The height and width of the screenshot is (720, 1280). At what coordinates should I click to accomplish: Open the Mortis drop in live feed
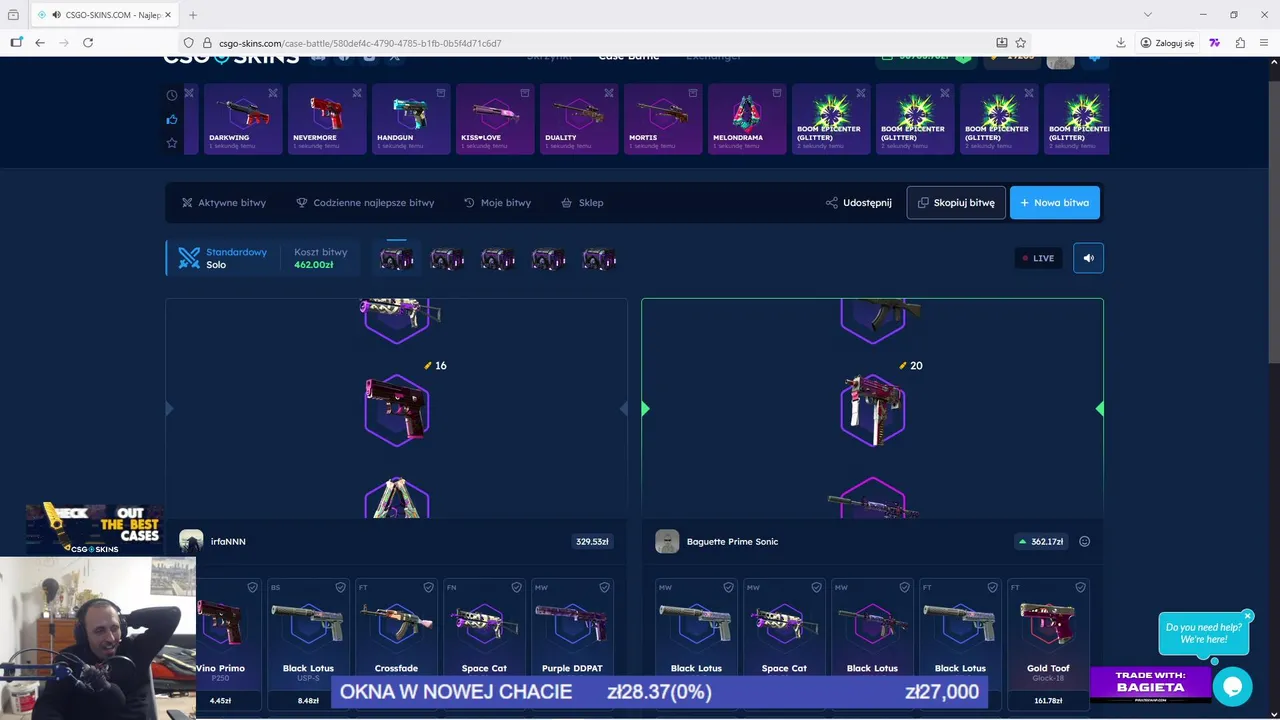click(663, 119)
